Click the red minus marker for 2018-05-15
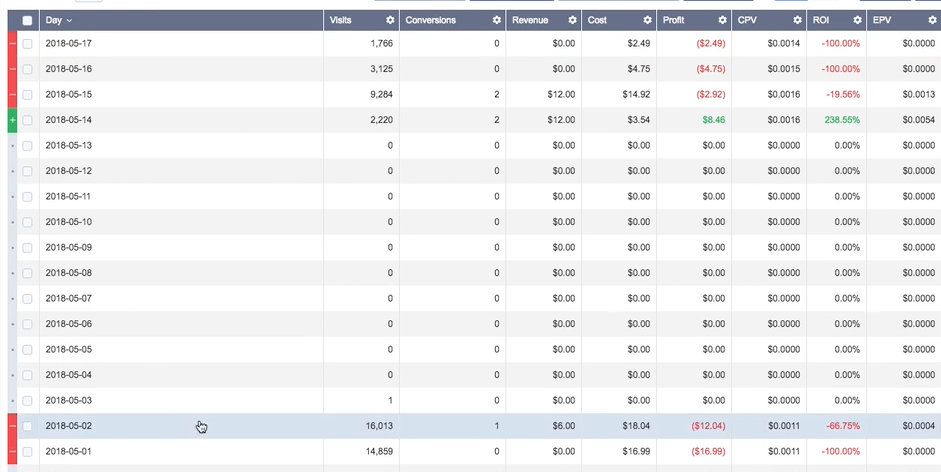Image resolution: width=941 pixels, height=472 pixels. (12, 95)
